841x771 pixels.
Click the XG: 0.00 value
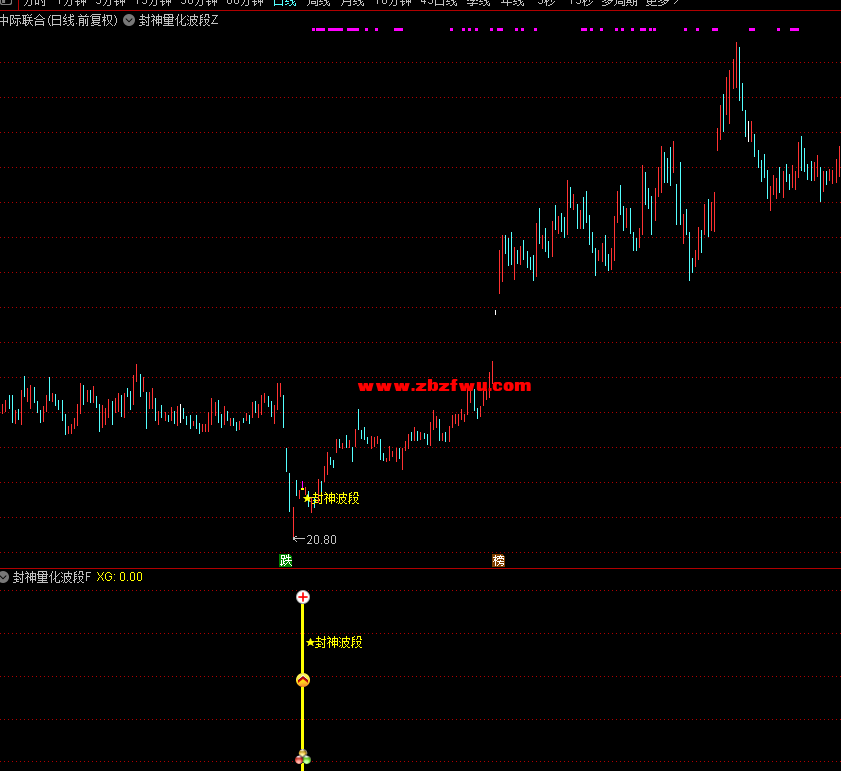[120, 577]
